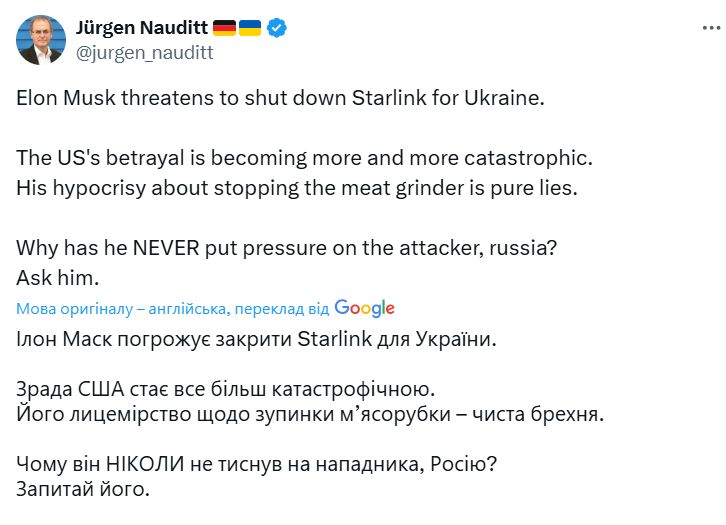Click the line 'Чому він НІКОЛИ не тиснув'

256,463
